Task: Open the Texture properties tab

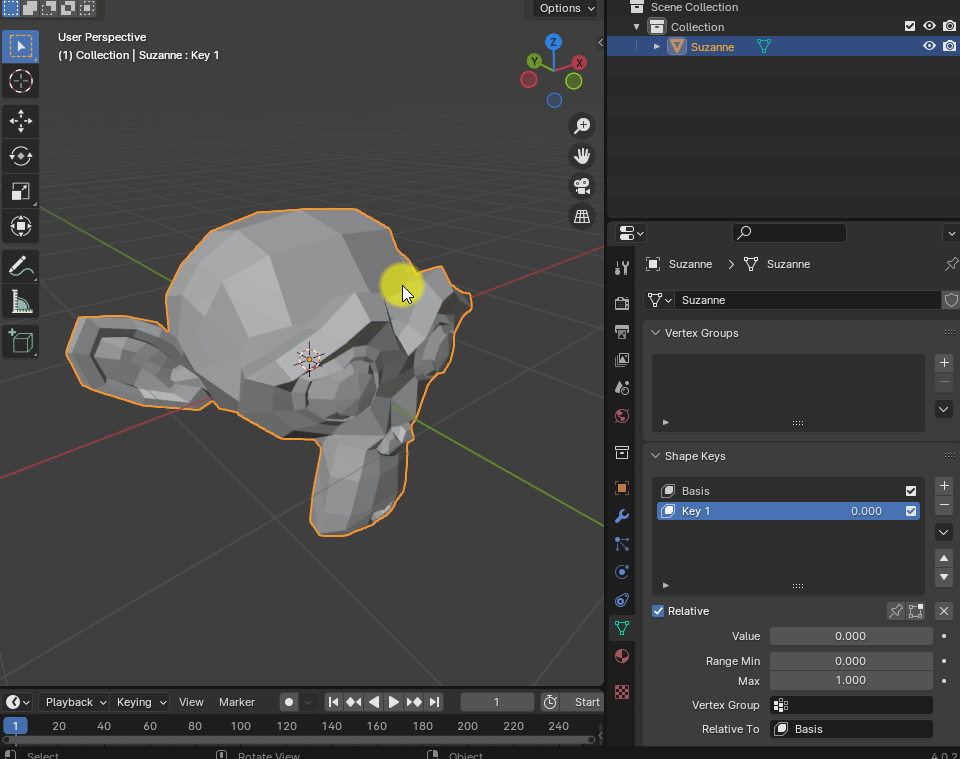Action: (x=622, y=692)
